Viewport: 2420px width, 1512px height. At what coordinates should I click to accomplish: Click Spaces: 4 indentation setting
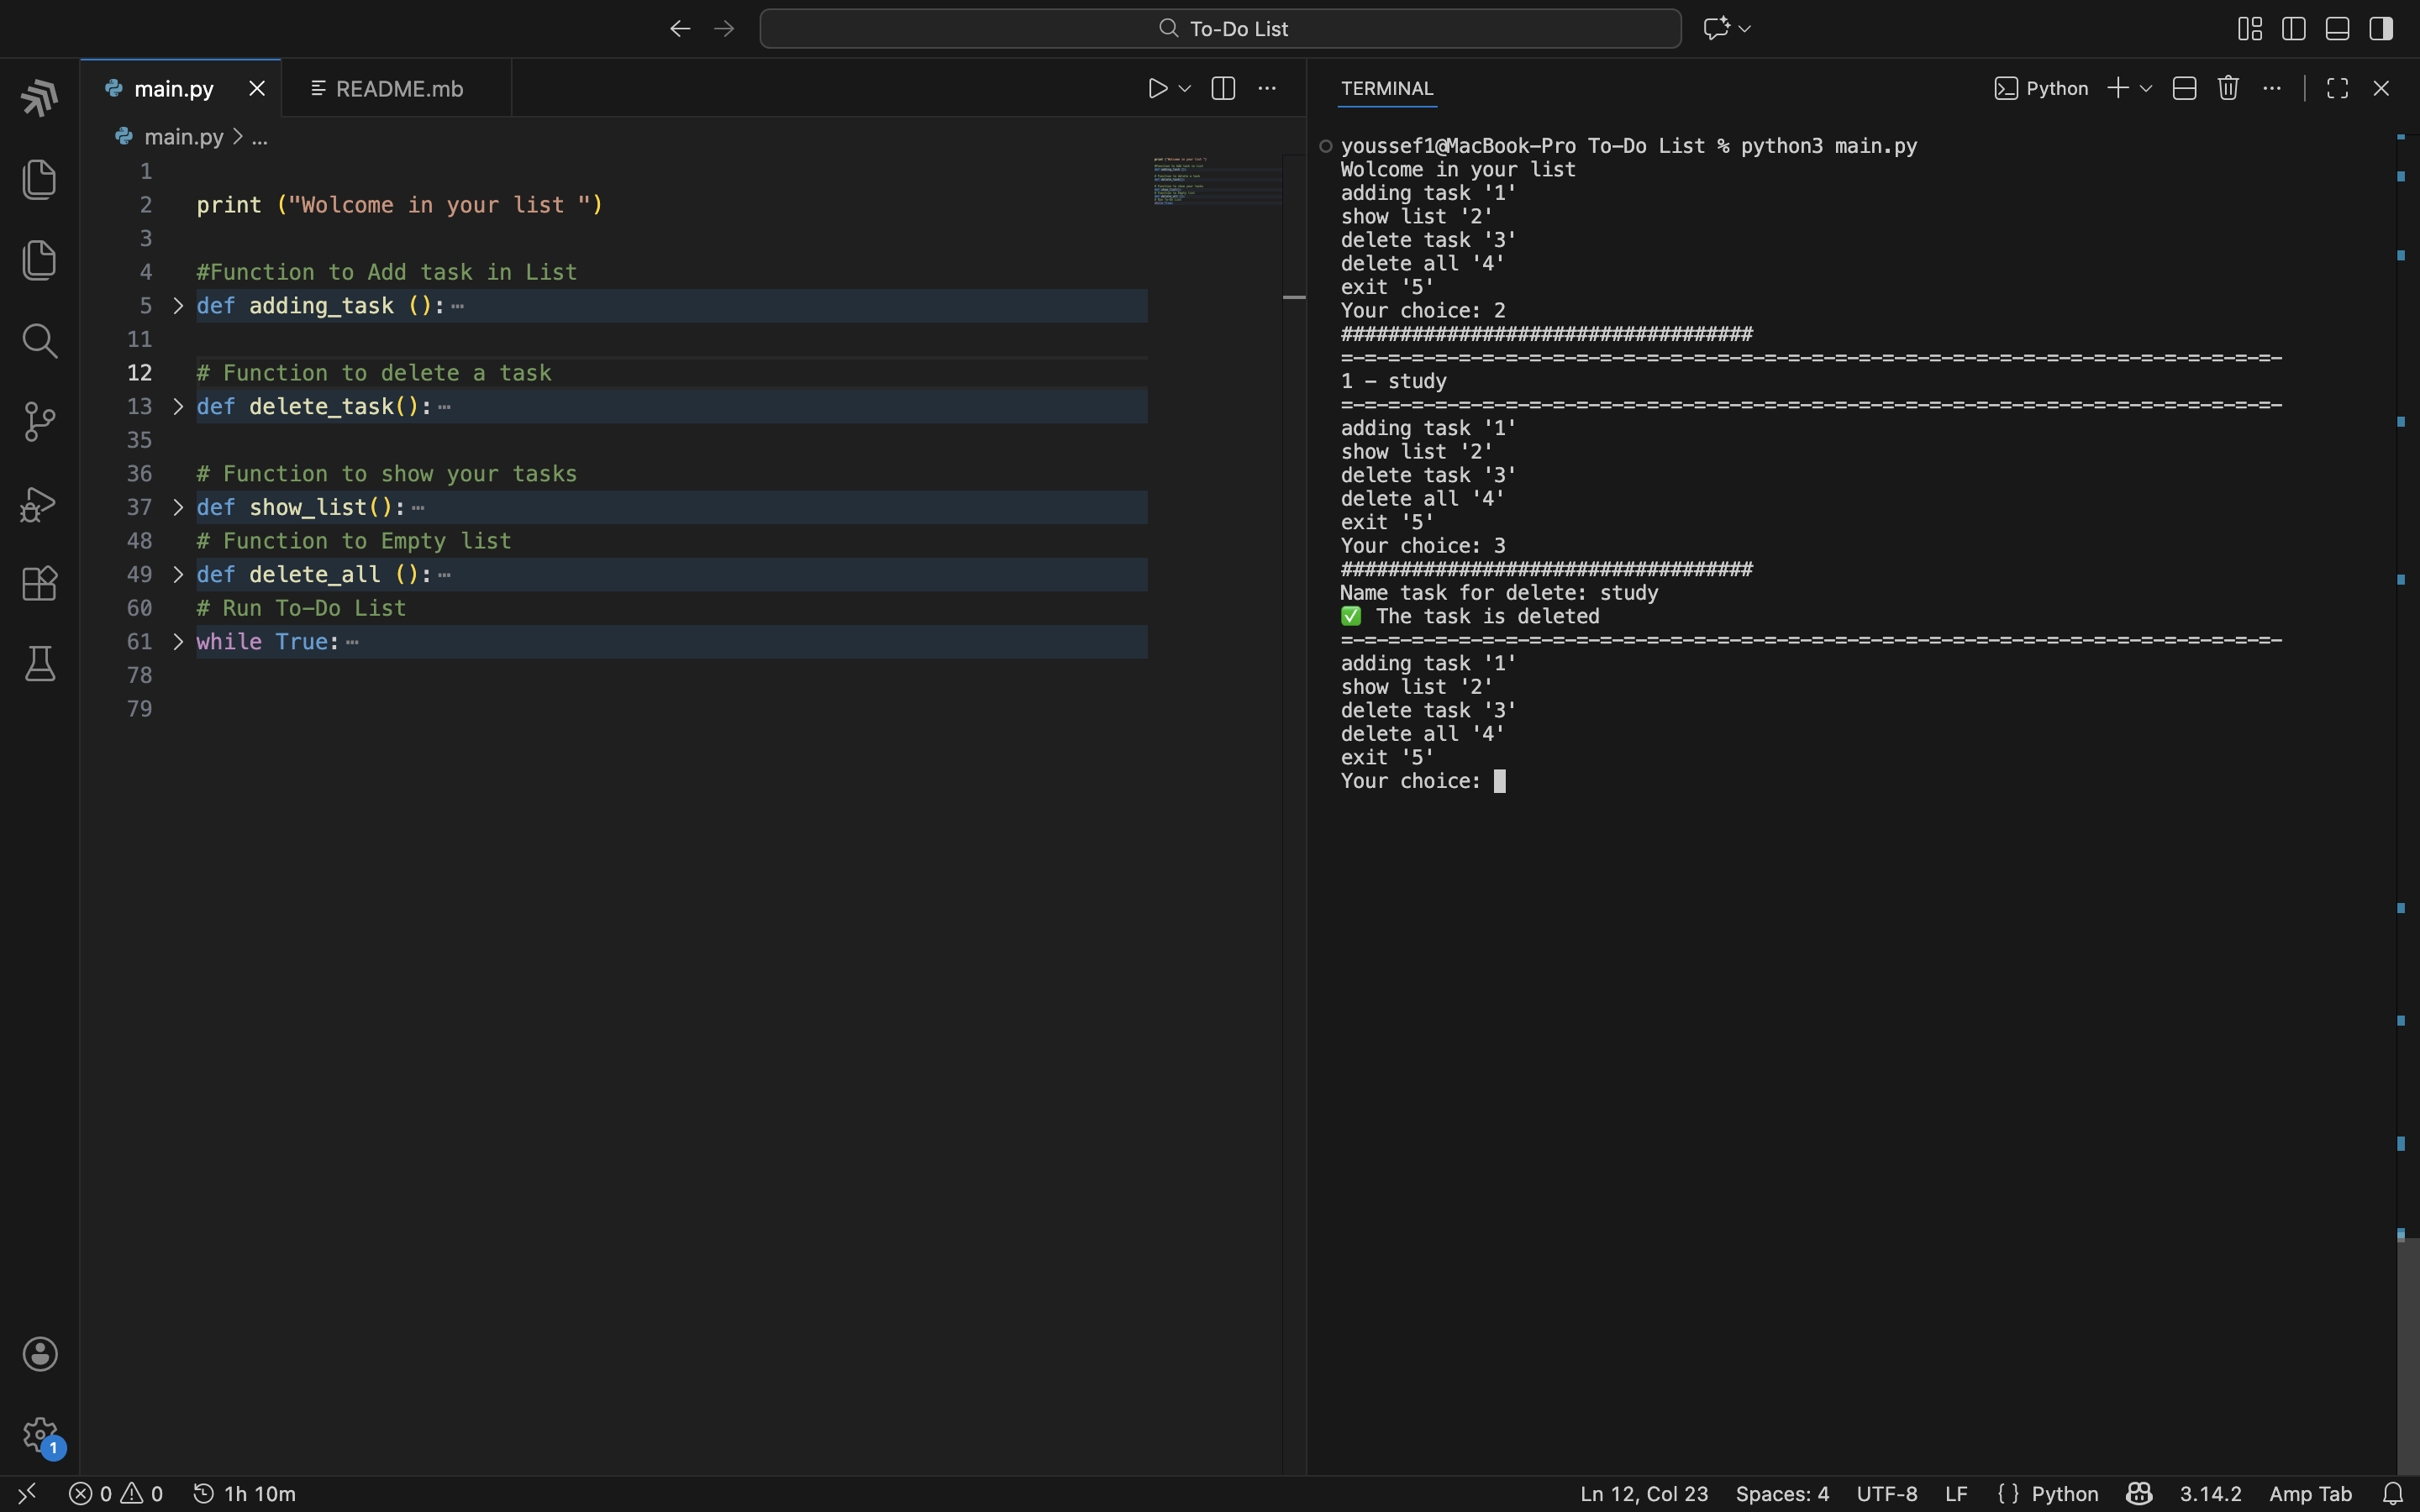click(1782, 1494)
